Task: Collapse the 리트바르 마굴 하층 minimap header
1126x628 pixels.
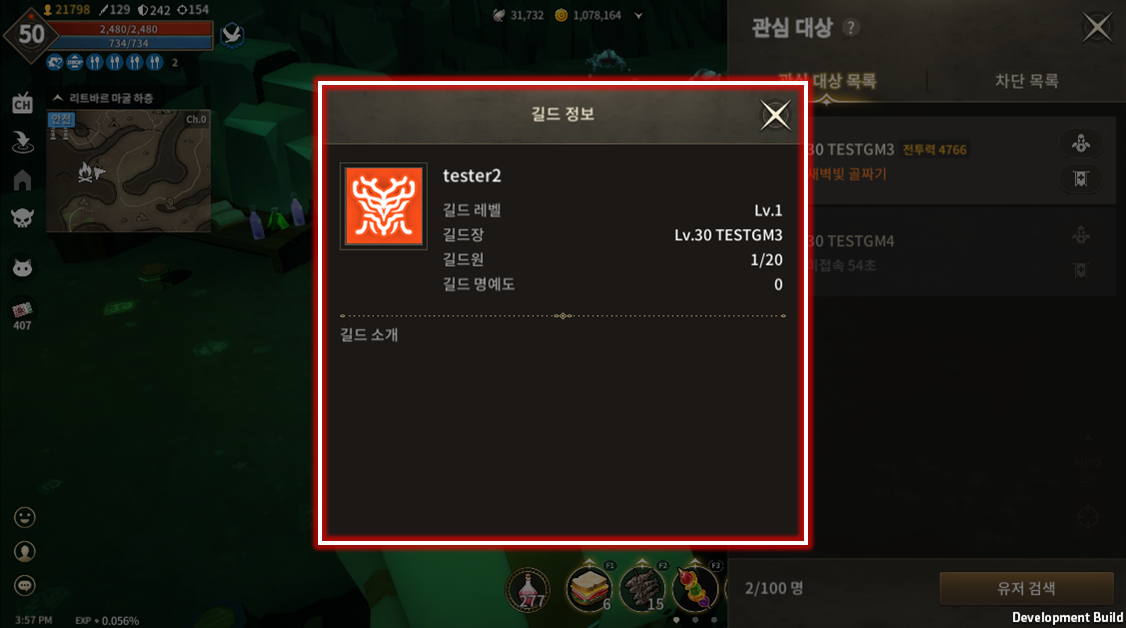Action: 58,98
